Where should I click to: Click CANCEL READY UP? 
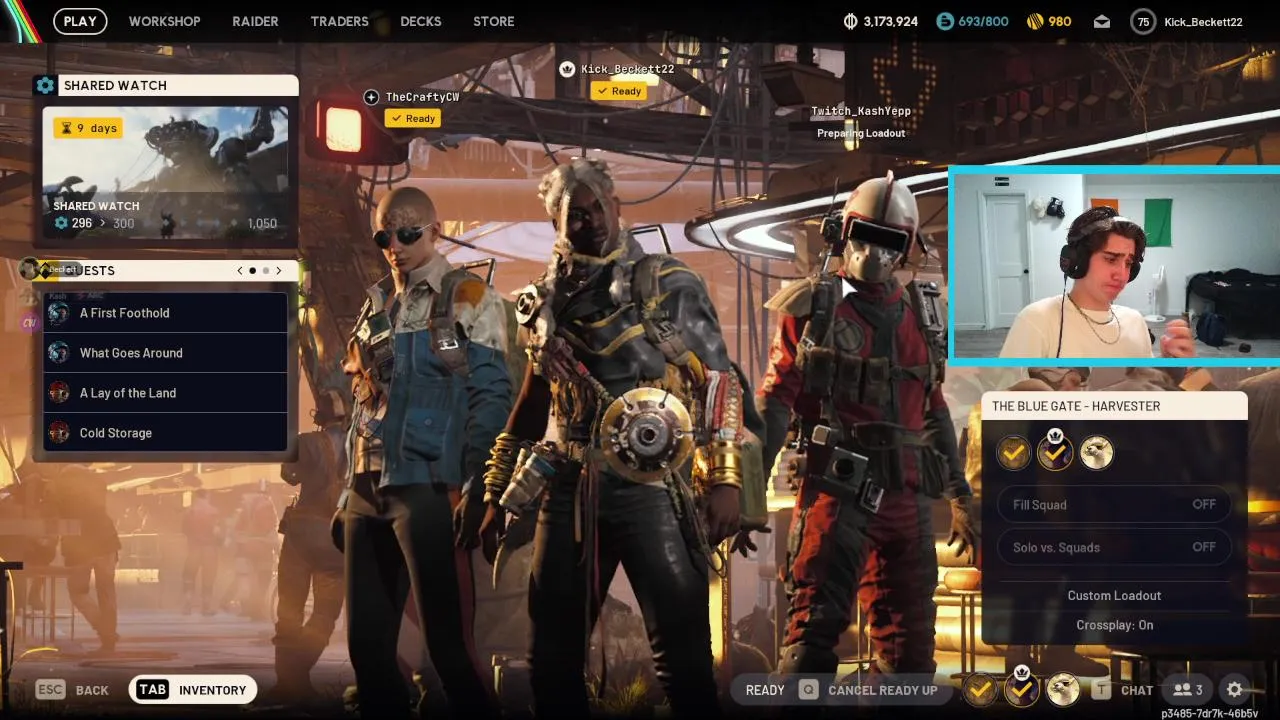point(883,690)
